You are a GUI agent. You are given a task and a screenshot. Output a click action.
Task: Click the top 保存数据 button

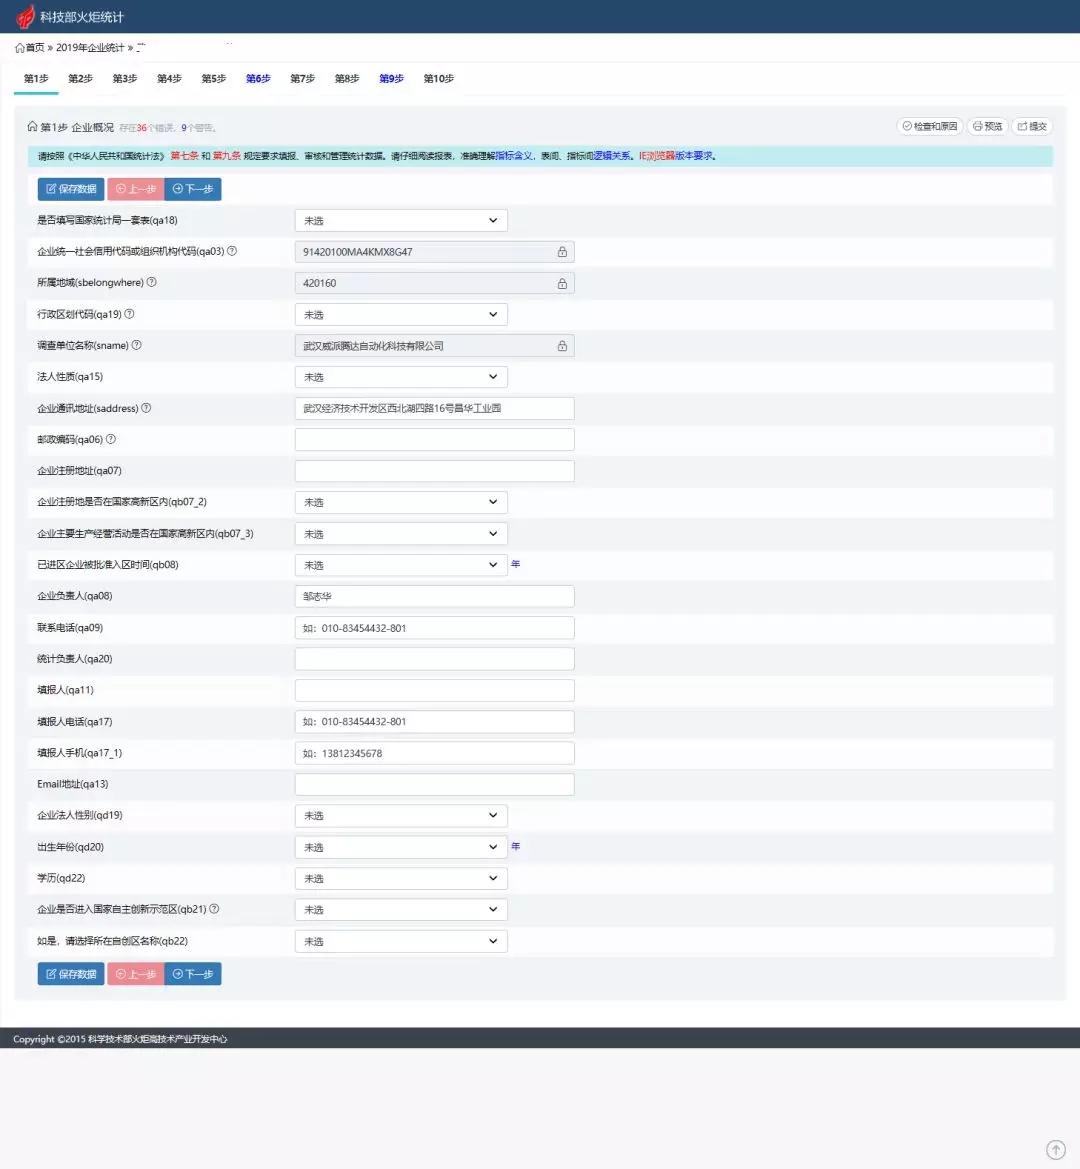[x=71, y=189]
